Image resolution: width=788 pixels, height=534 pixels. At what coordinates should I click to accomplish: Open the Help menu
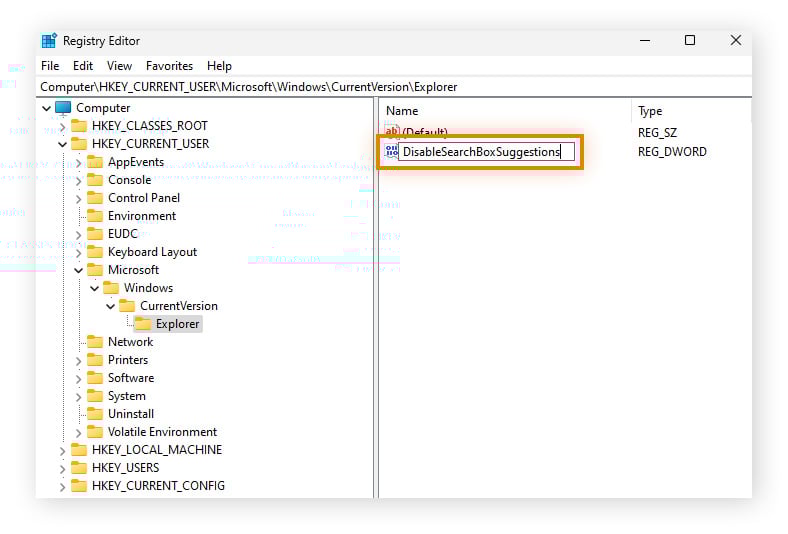(x=219, y=66)
